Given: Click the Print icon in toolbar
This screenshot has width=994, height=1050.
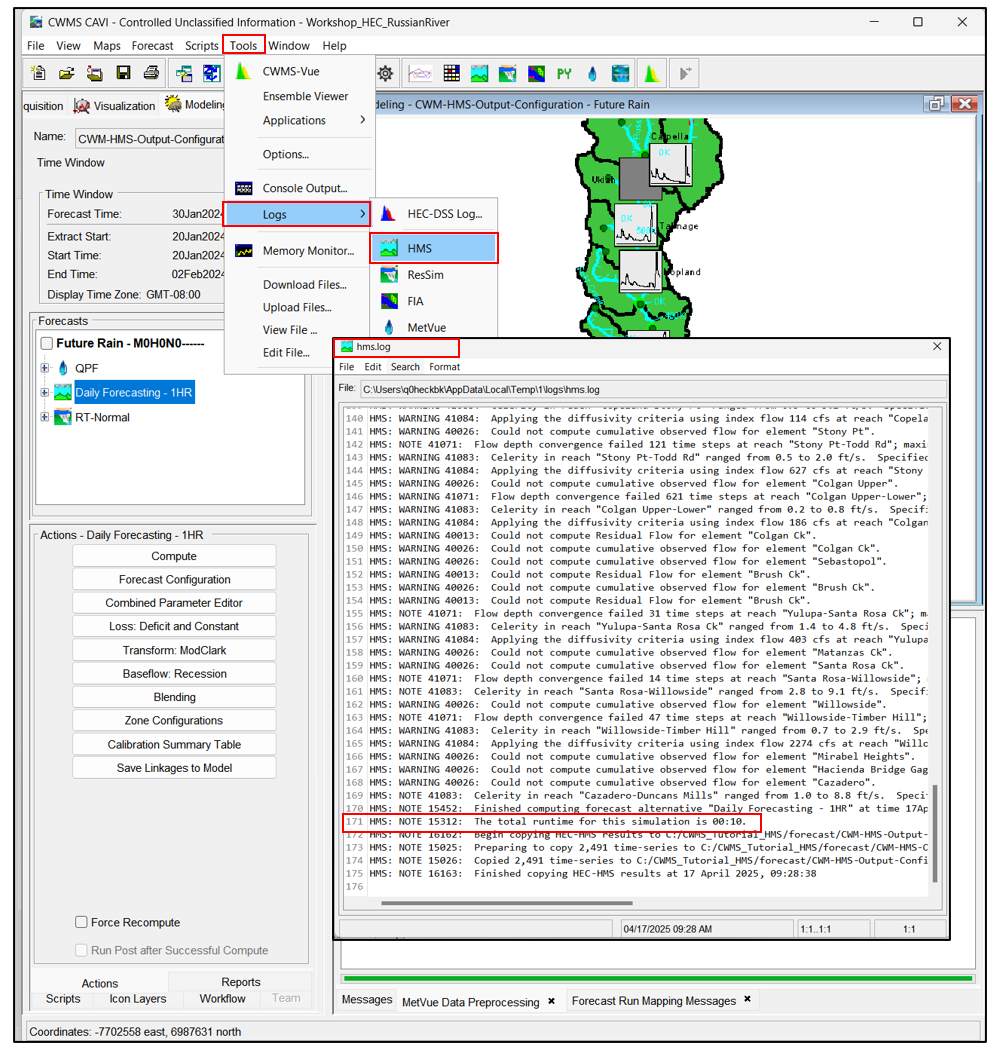Looking at the screenshot, I should [x=151, y=73].
